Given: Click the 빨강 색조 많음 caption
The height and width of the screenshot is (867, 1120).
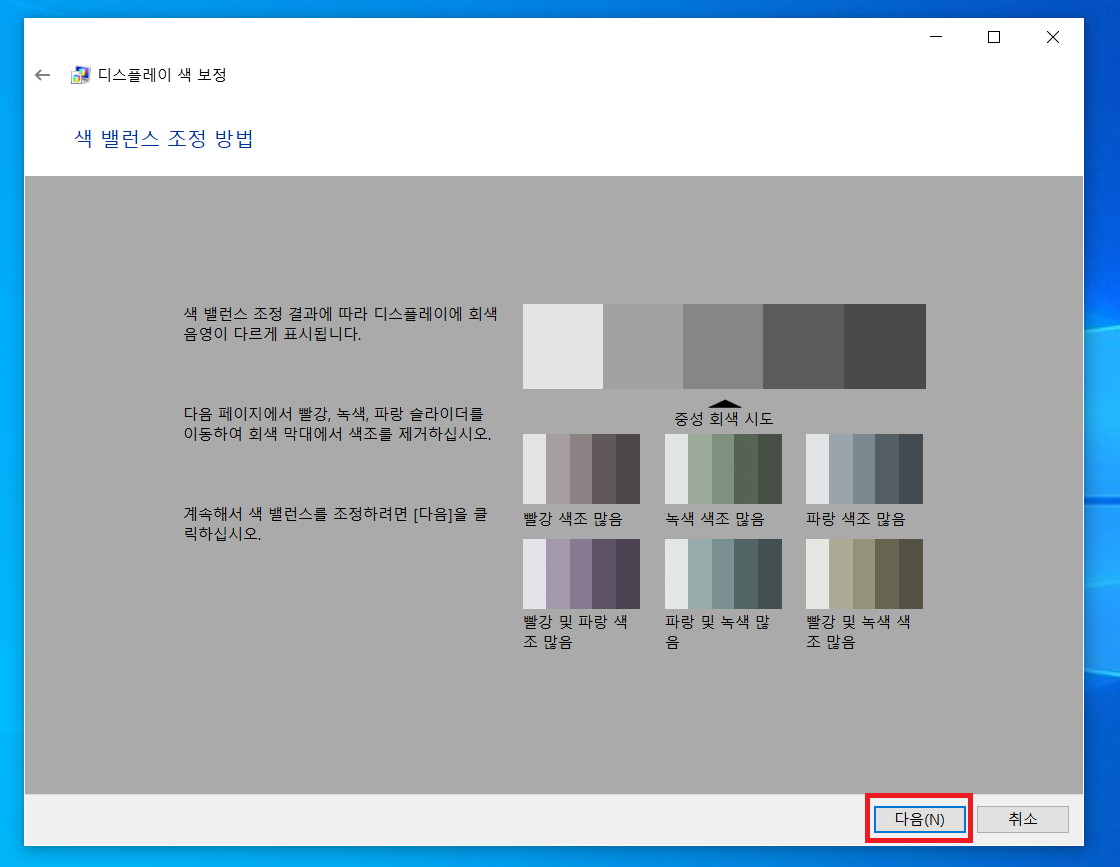Looking at the screenshot, I should point(573,519).
